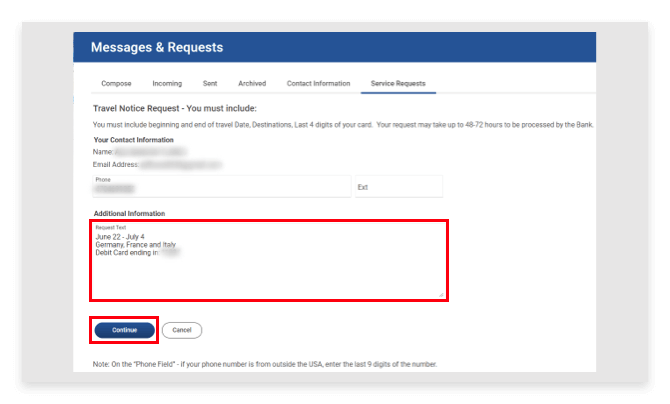The height and width of the screenshot is (404, 670).
Task: Click the Phone input field
Action: coord(222,186)
